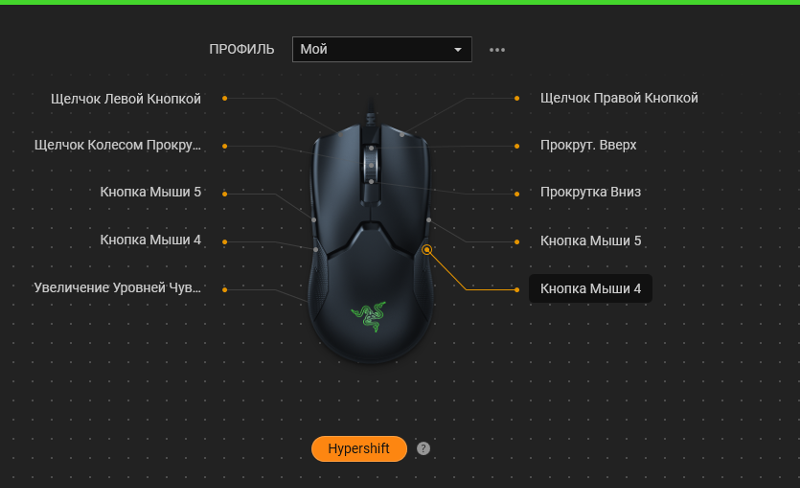
Task: Select right-side Кнопка Мыши 5 assignment
Action: point(591,240)
